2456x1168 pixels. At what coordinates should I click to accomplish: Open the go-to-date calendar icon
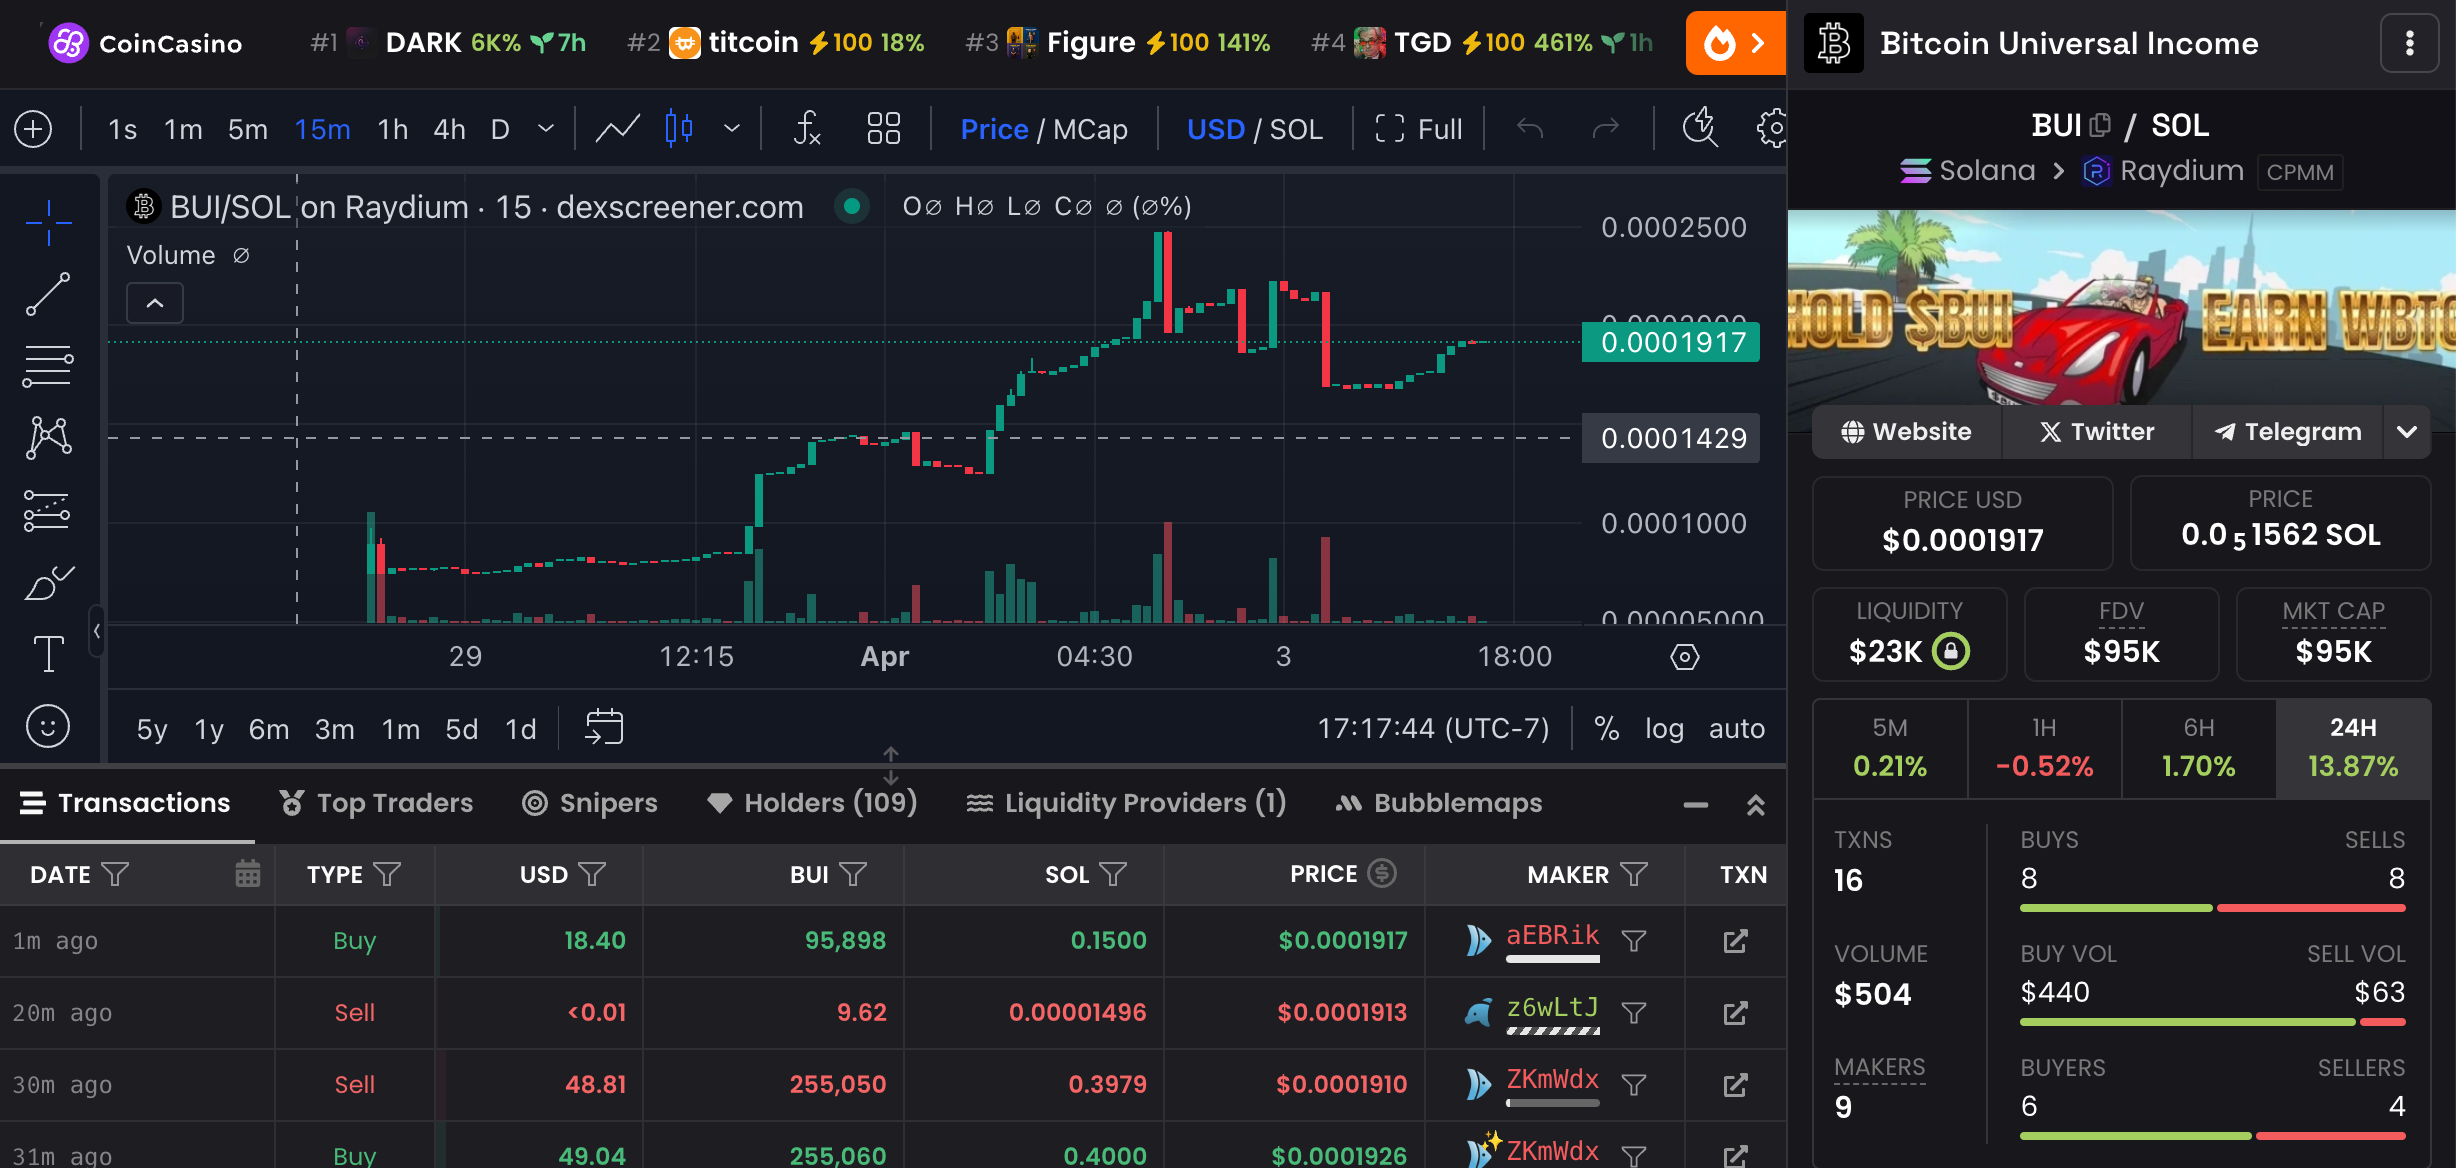(604, 727)
